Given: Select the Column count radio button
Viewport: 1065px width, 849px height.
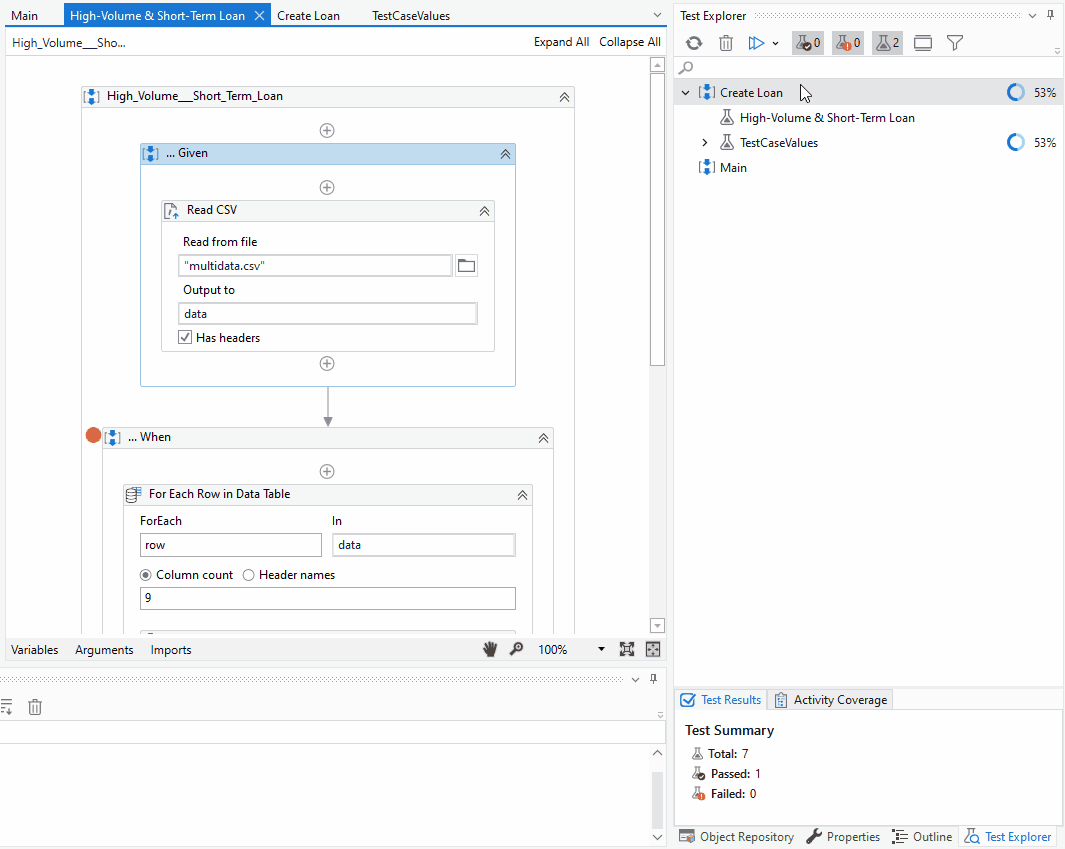Looking at the screenshot, I should click(x=146, y=575).
